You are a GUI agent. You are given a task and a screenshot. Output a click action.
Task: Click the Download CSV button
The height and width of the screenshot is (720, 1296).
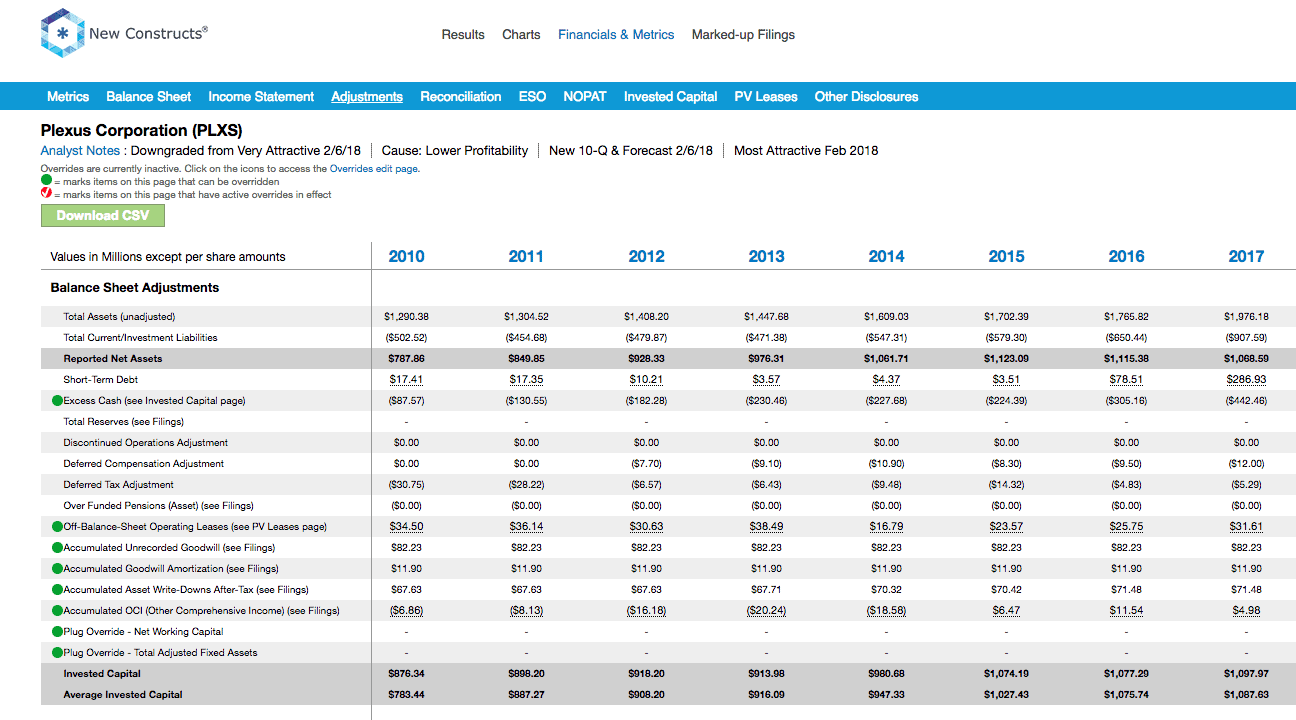pos(103,215)
